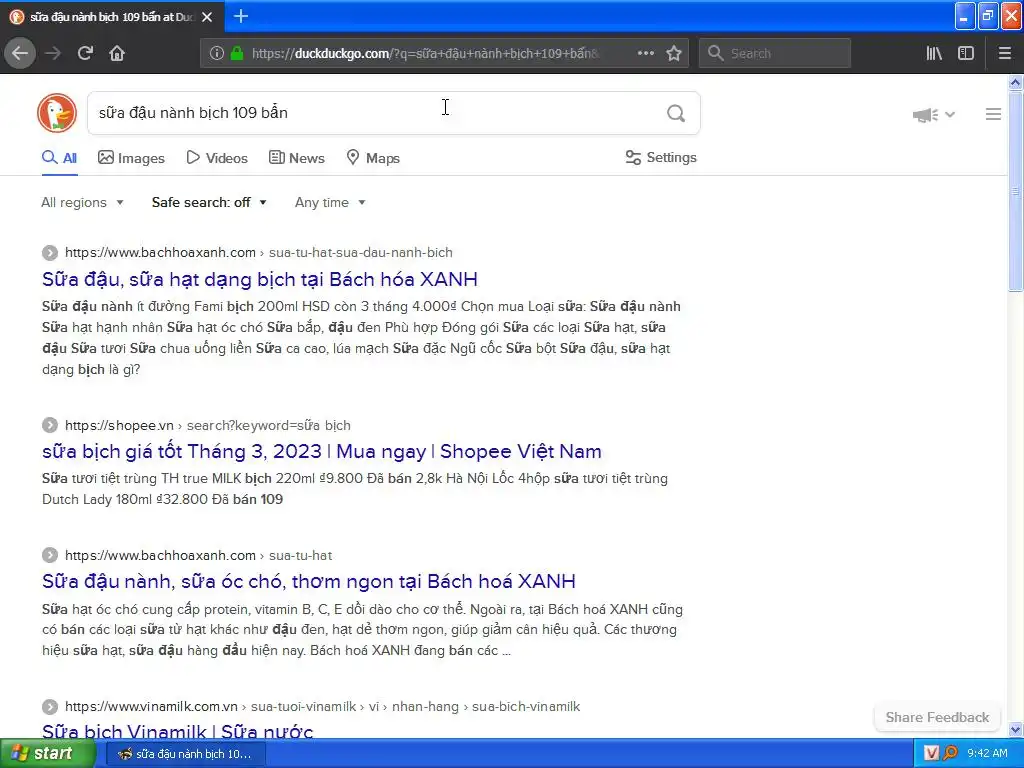
Task: Switch to the News tab
Action: tap(296, 158)
